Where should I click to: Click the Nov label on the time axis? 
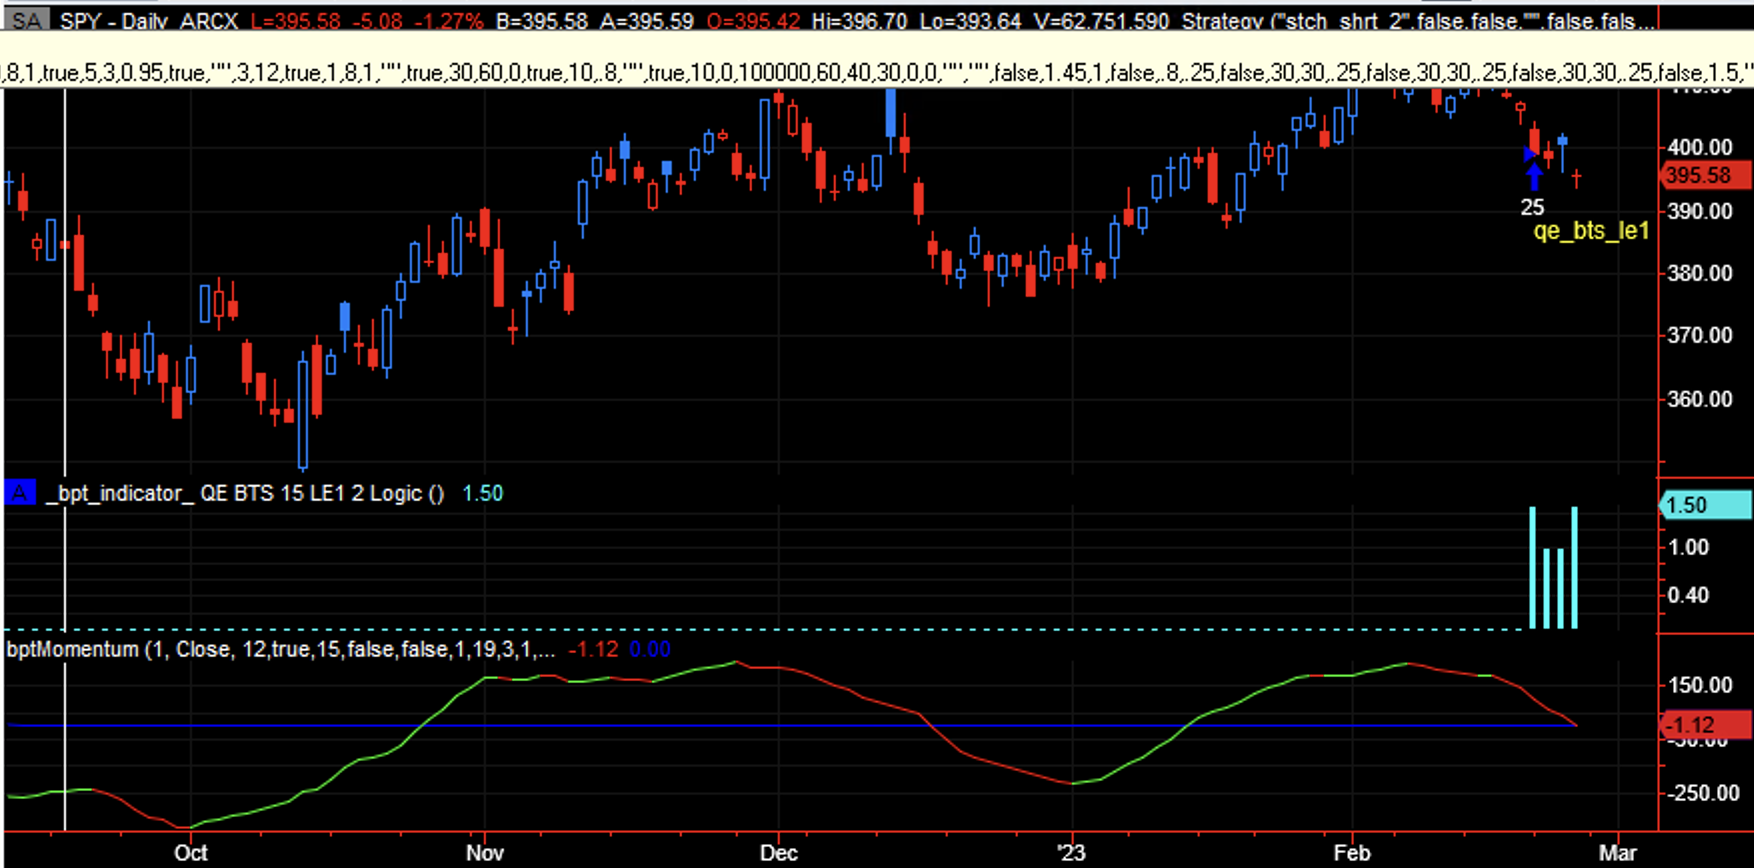(485, 853)
